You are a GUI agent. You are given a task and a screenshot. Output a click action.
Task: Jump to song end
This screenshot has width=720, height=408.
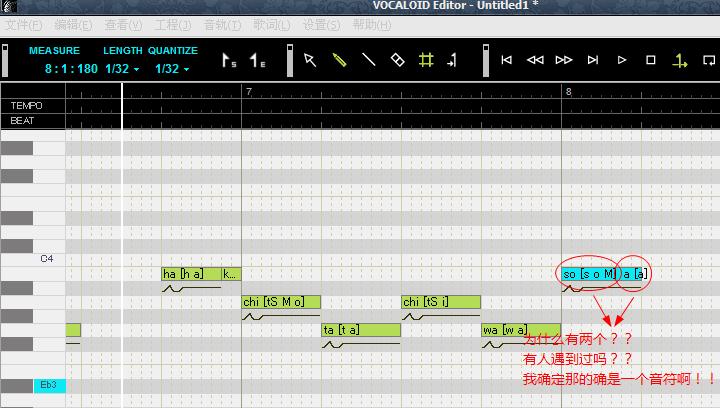tap(593, 60)
